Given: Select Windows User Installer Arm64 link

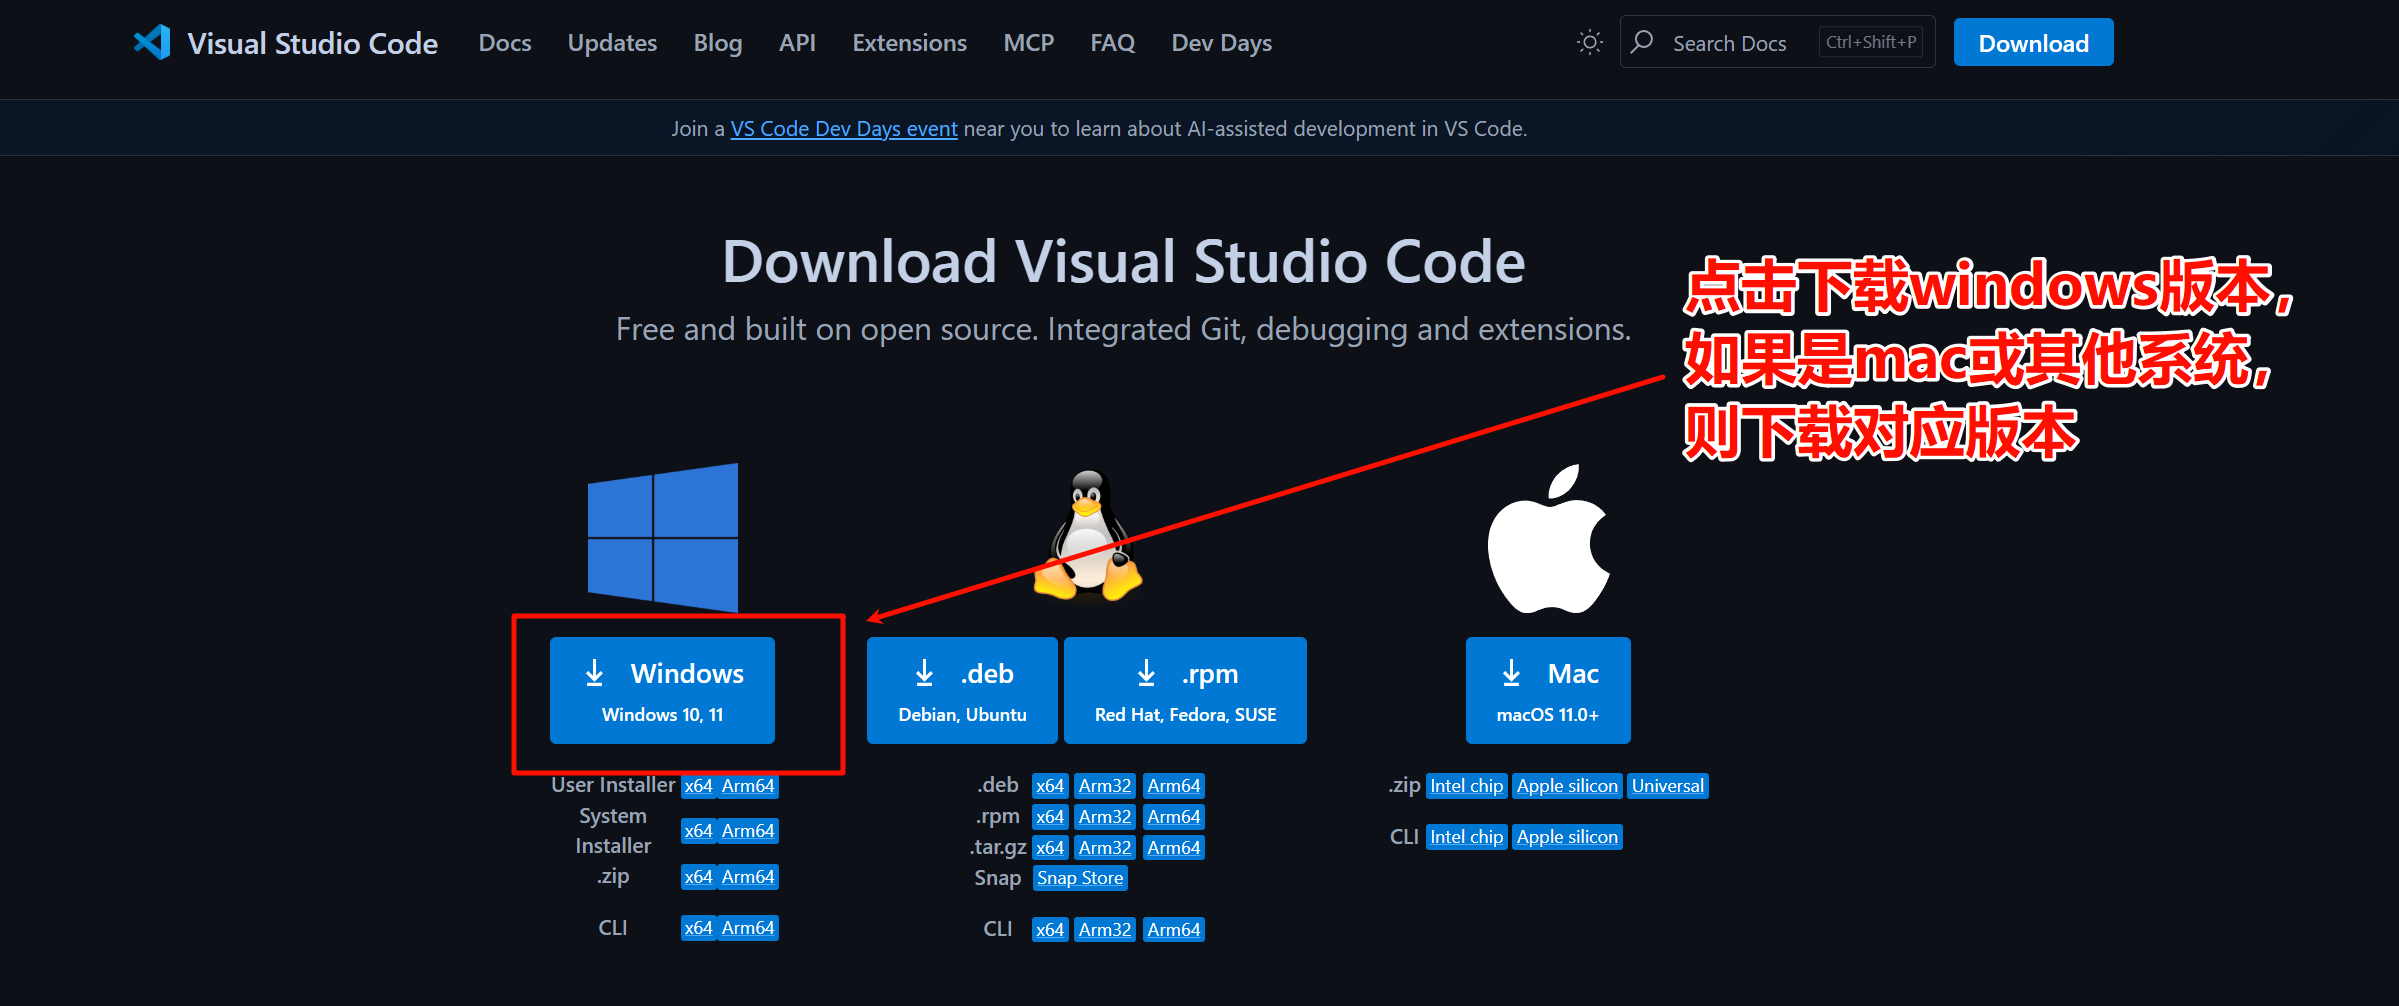Looking at the screenshot, I should 748,786.
